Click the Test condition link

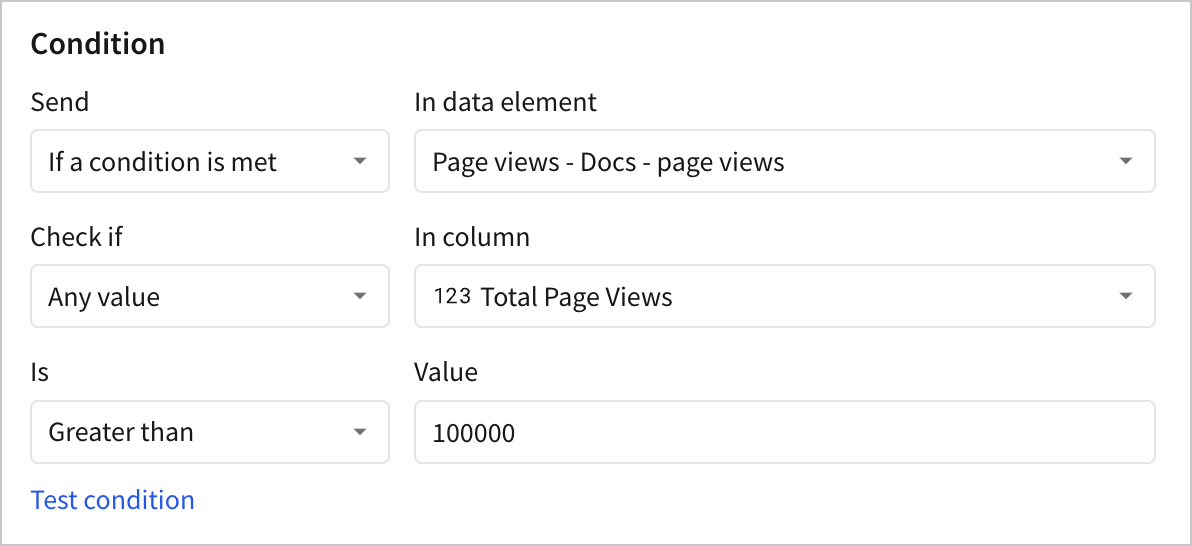point(113,500)
